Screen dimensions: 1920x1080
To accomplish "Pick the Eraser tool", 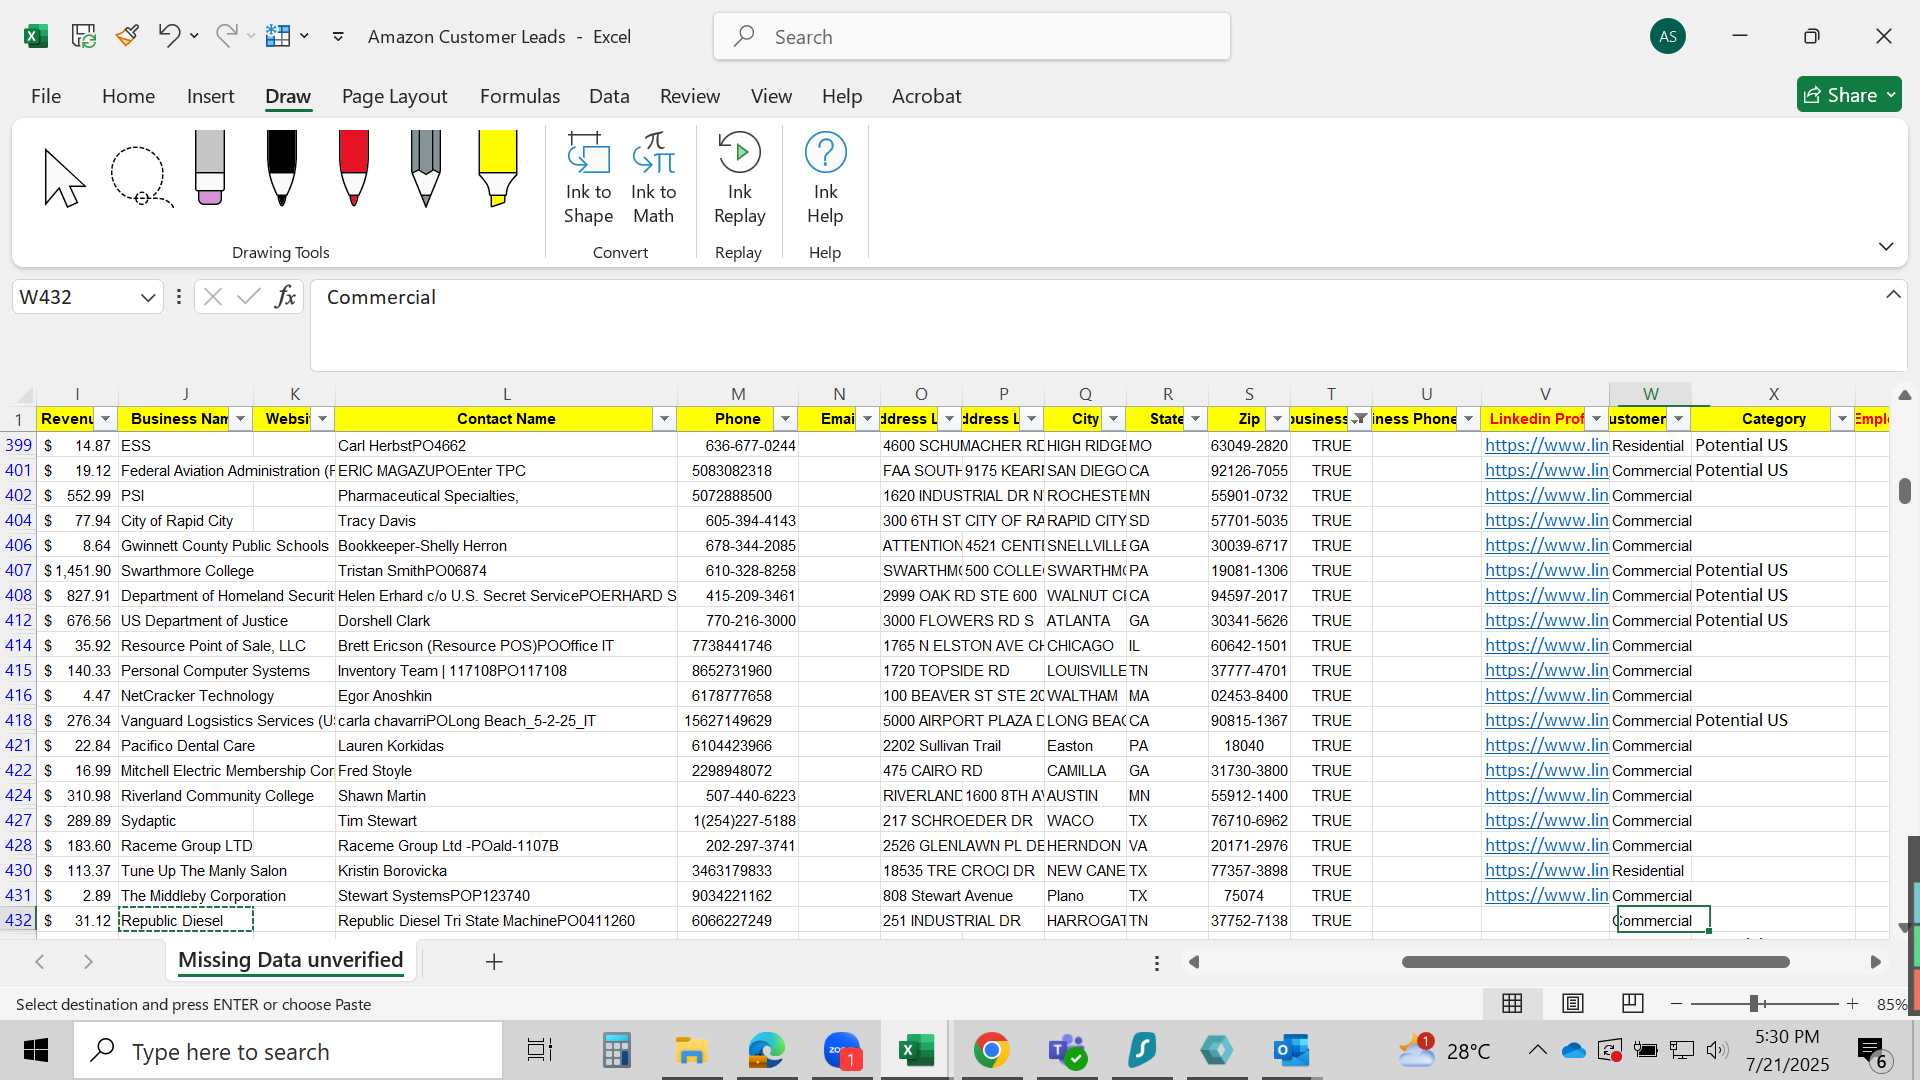I will click(x=210, y=168).
